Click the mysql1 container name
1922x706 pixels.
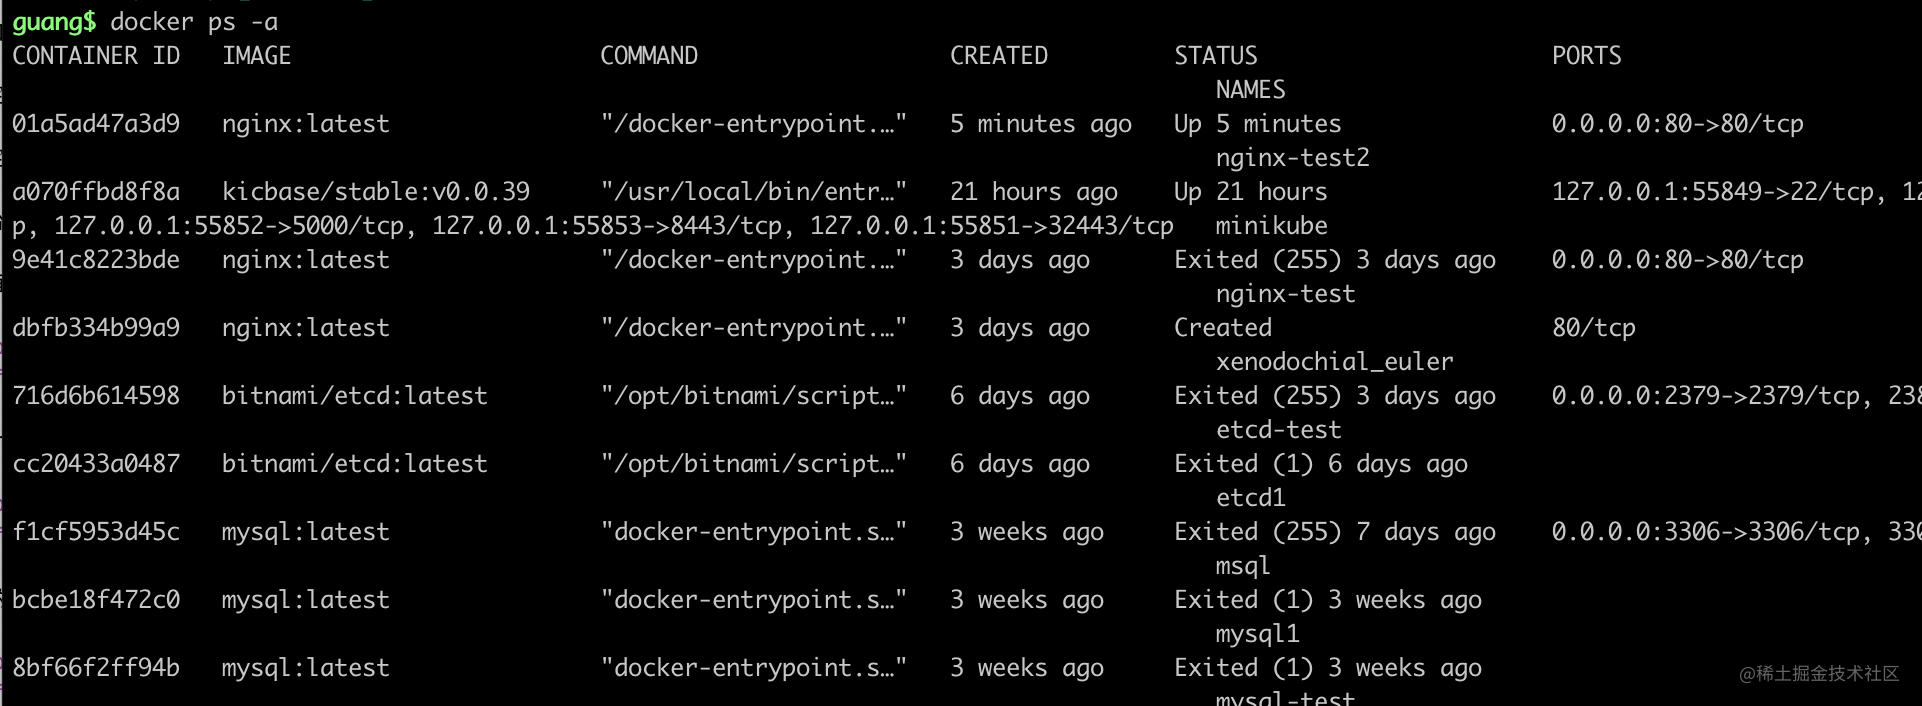pos(1257,634)
